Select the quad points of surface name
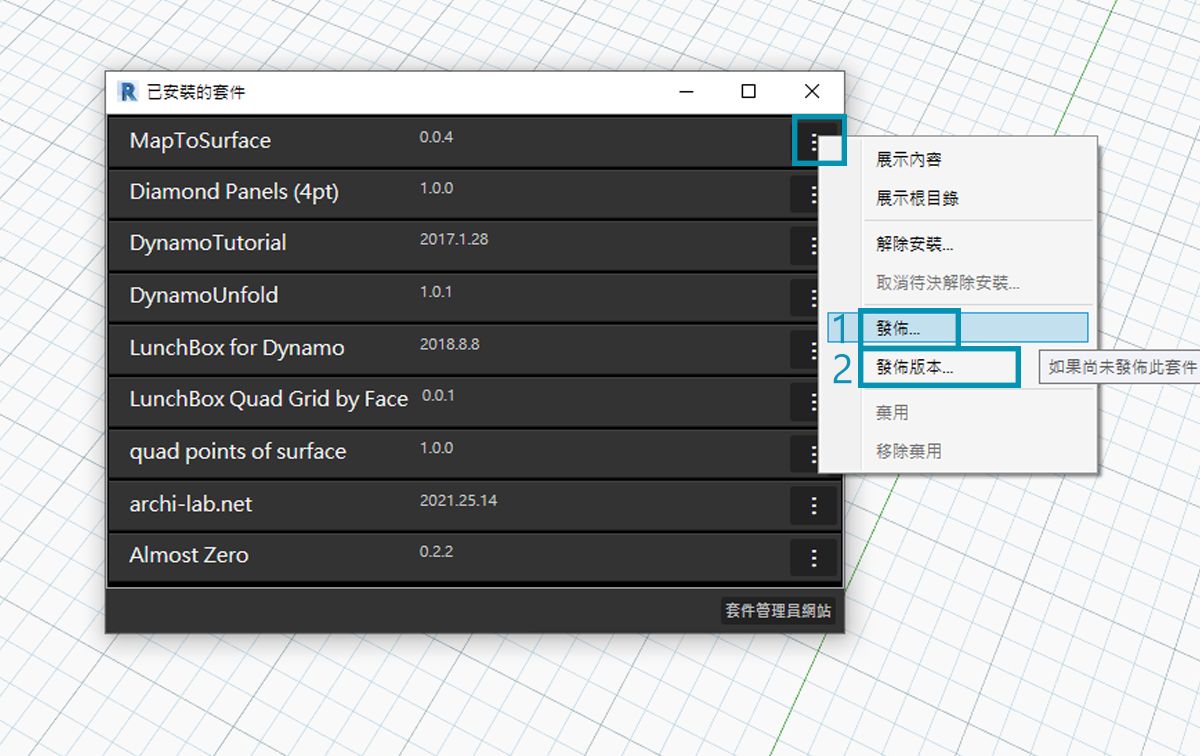This screenshot has height=756, width=1200. click(x=238, y=452)
